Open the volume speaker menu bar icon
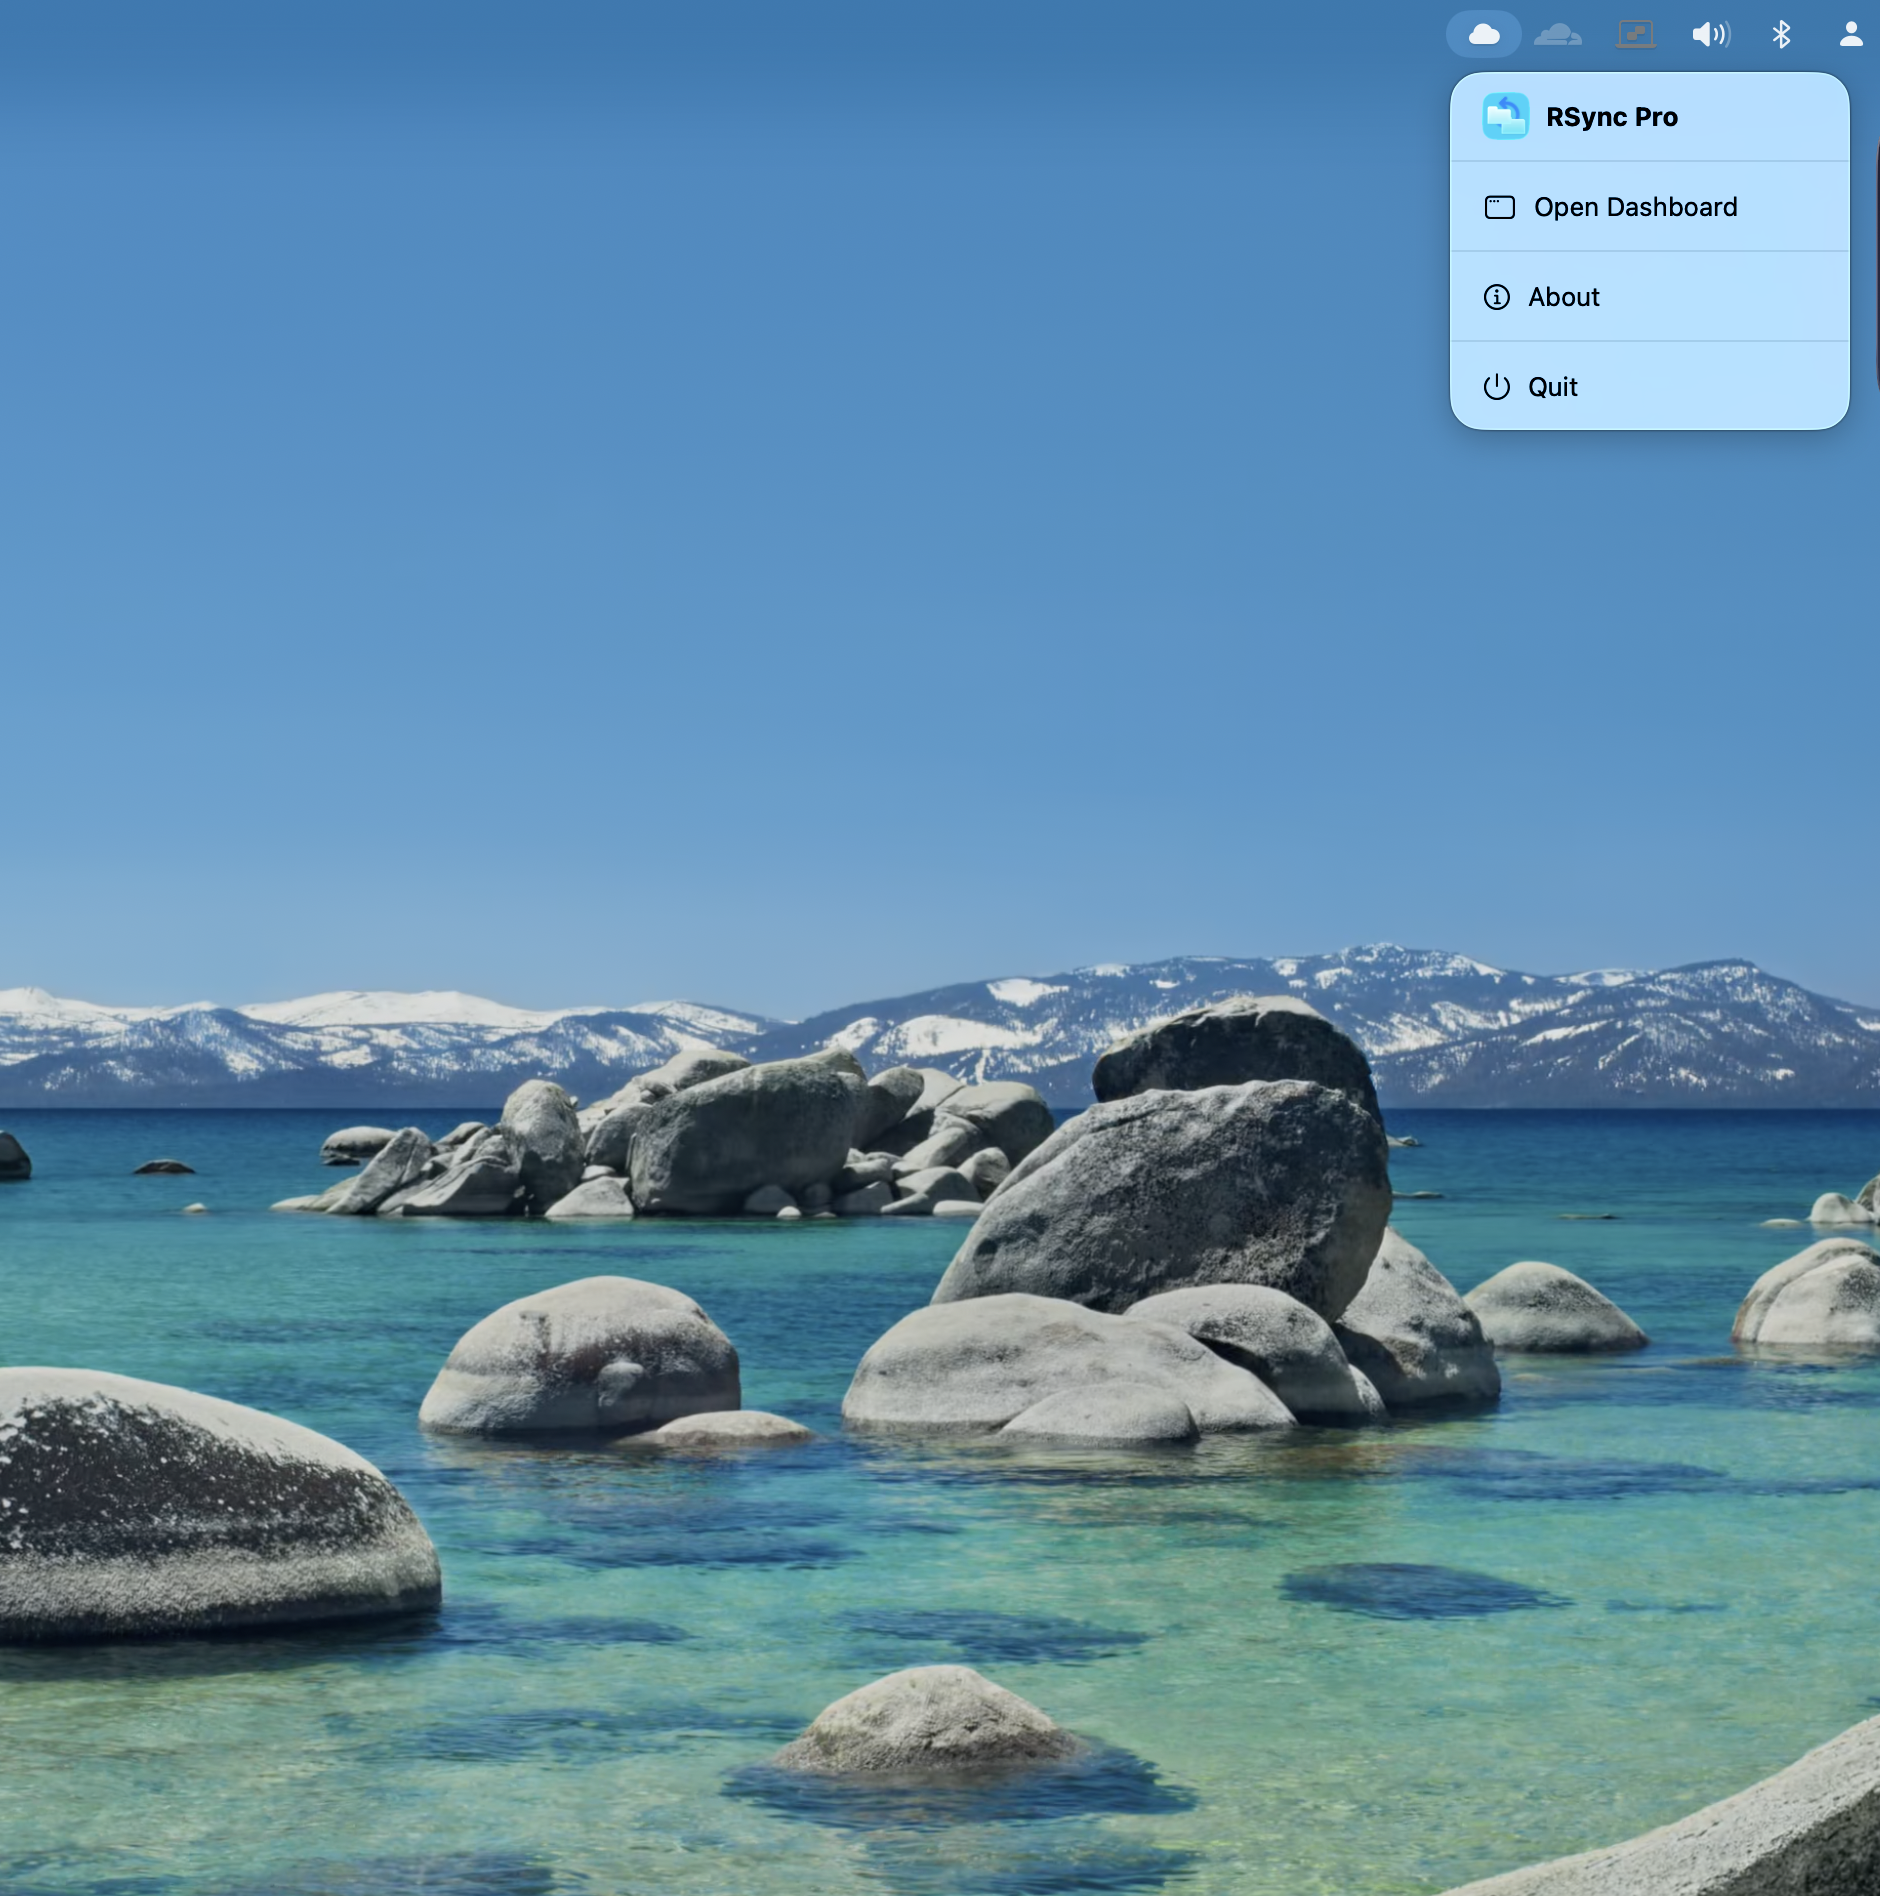This screenshot has height=1896, width=1880. pos(1709,35)
